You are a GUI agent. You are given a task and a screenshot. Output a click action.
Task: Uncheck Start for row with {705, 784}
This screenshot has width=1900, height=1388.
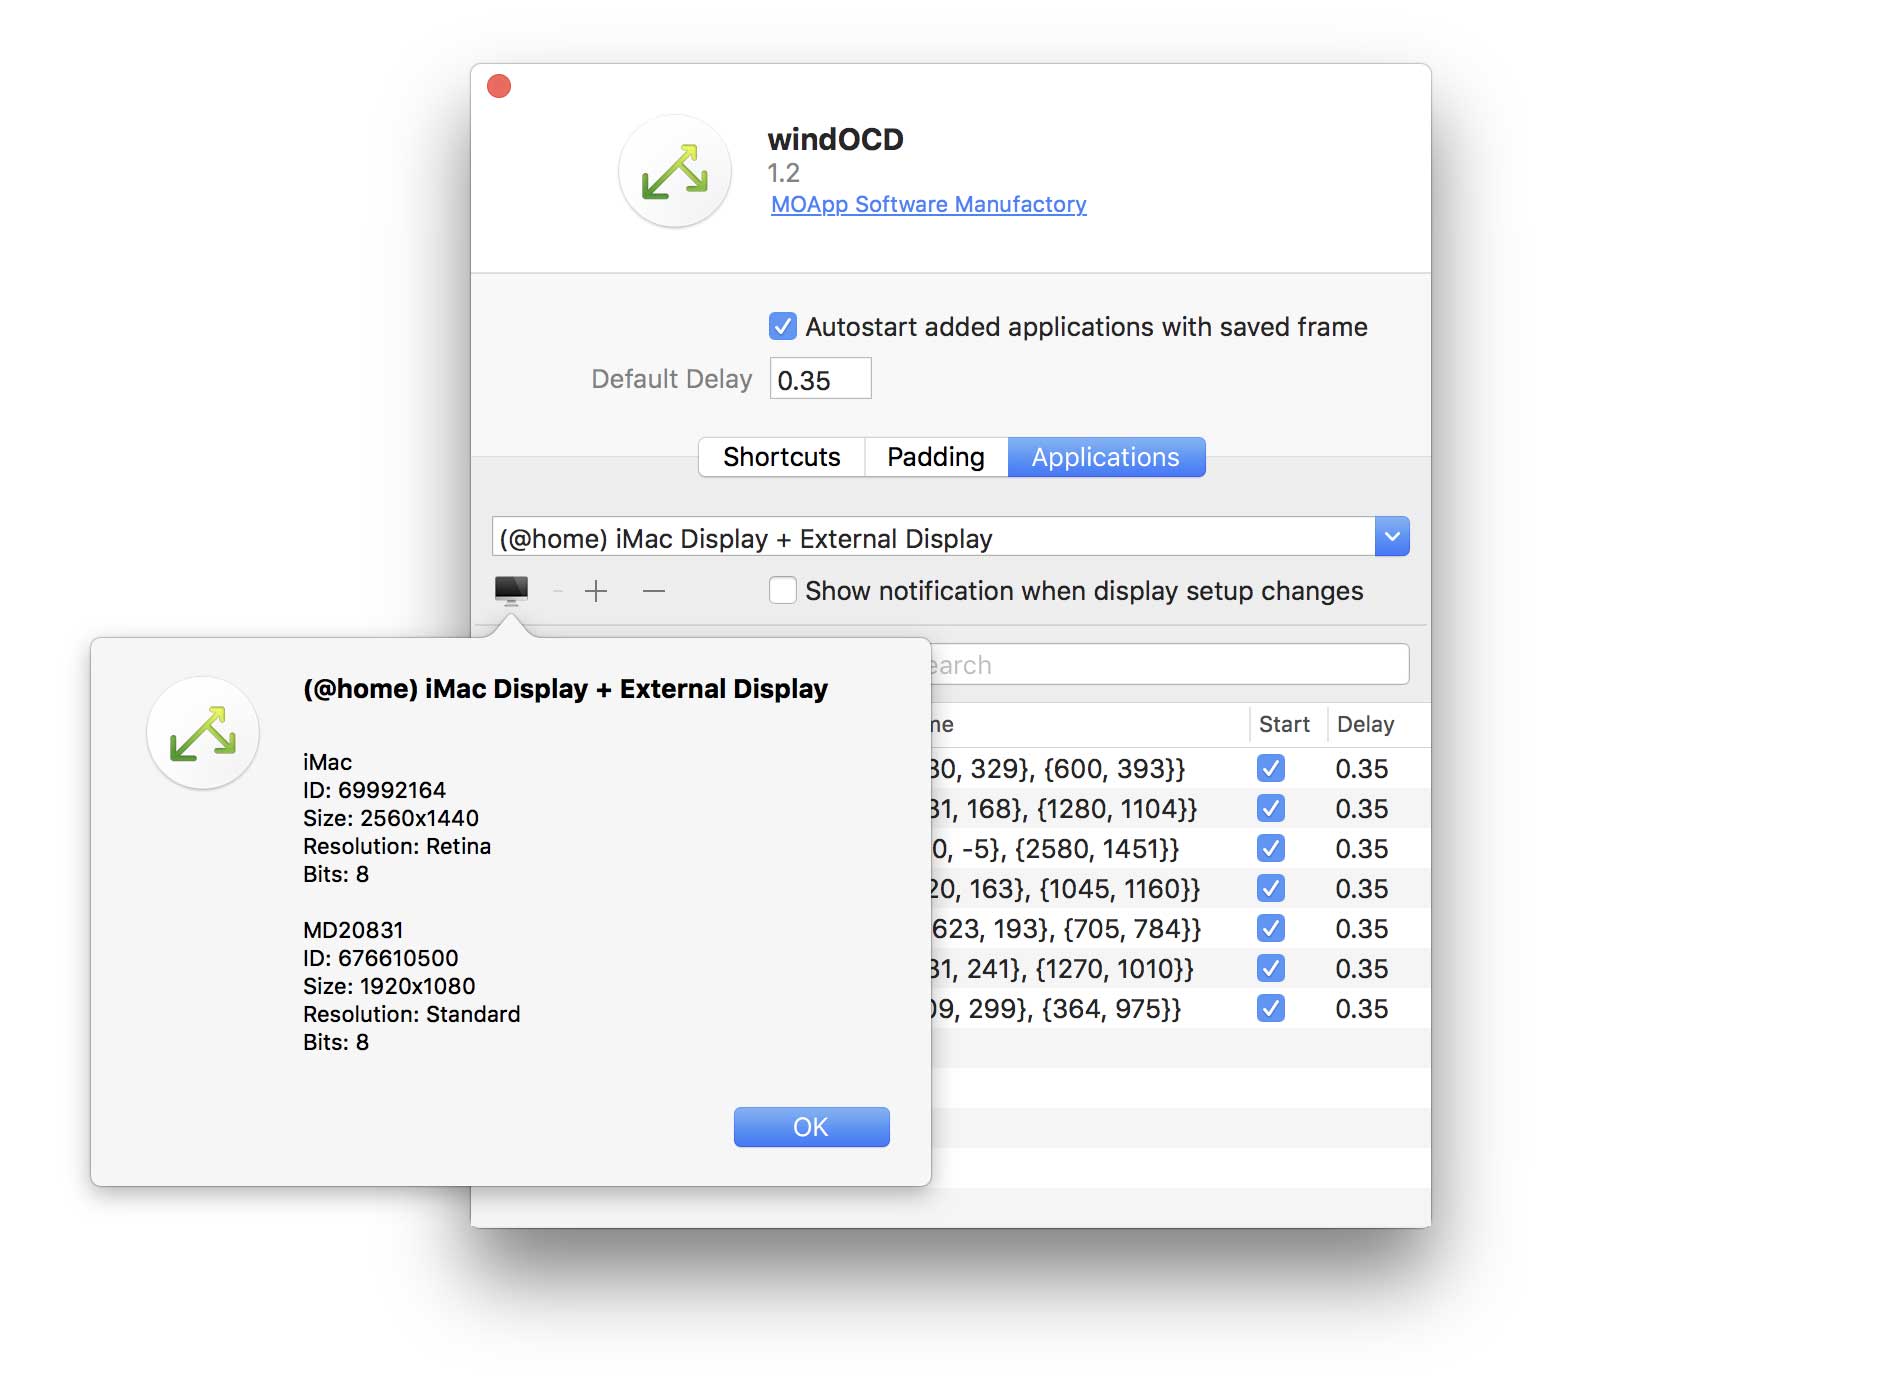click(x=1271, y=928)
